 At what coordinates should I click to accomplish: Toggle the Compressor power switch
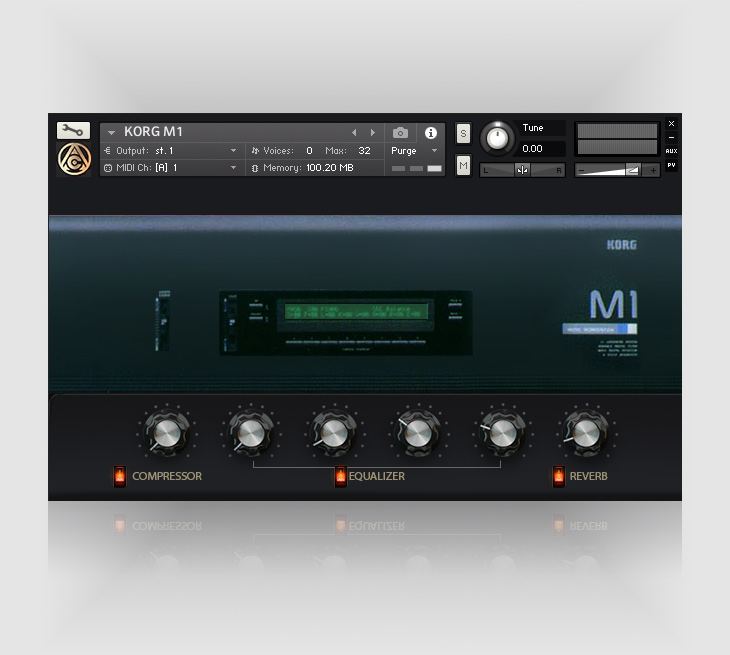(120, 476)
